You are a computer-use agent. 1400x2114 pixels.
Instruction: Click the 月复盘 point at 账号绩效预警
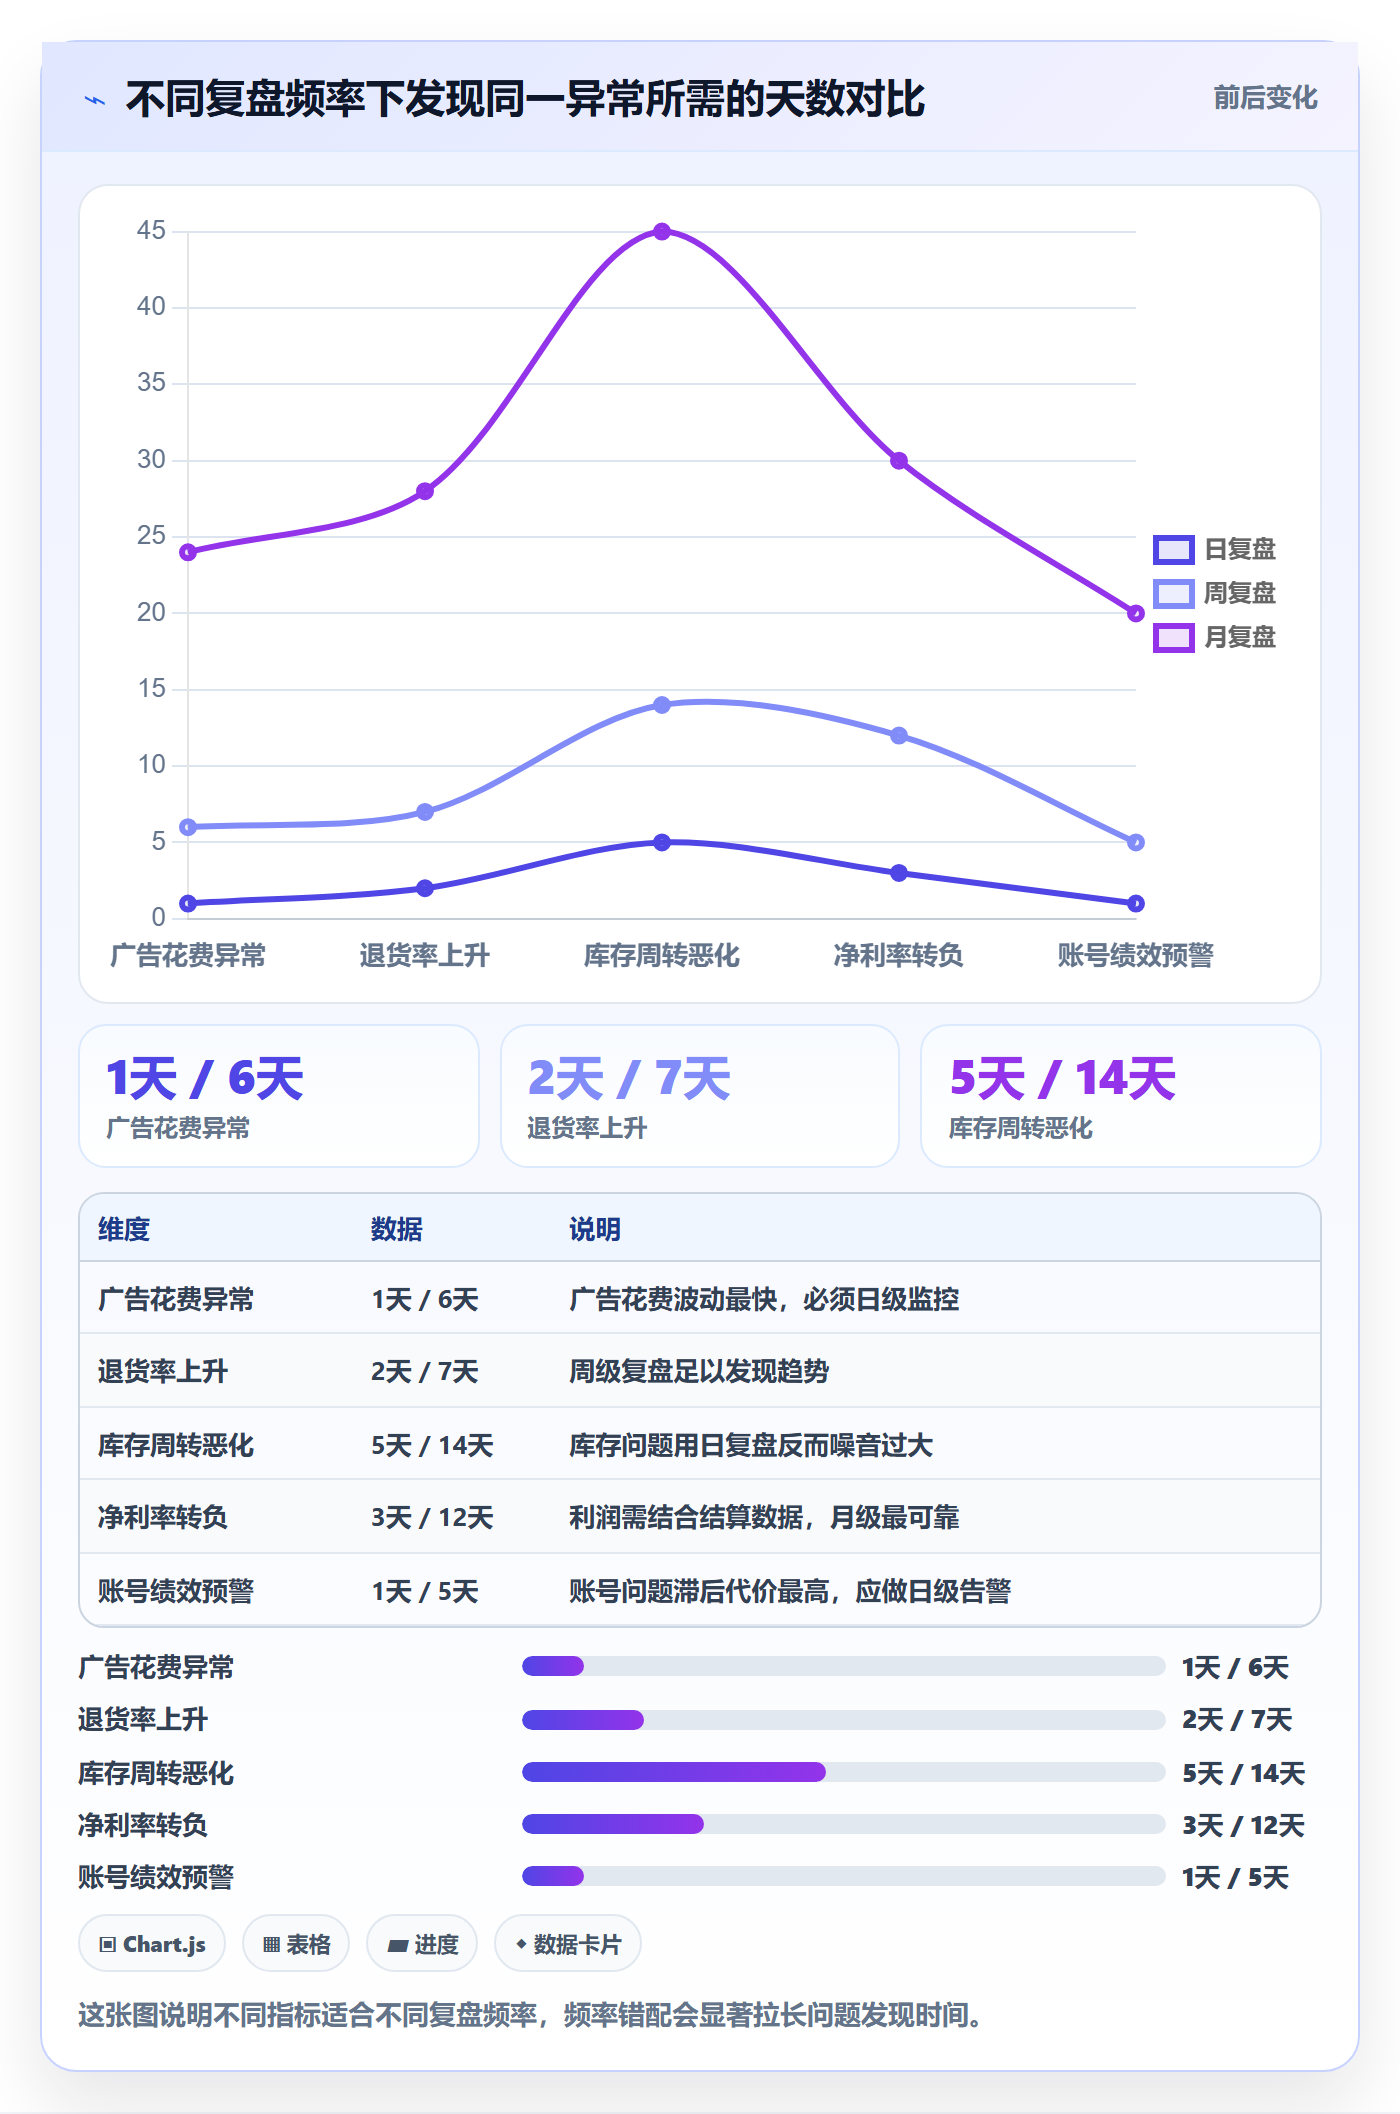point(1136,613)
